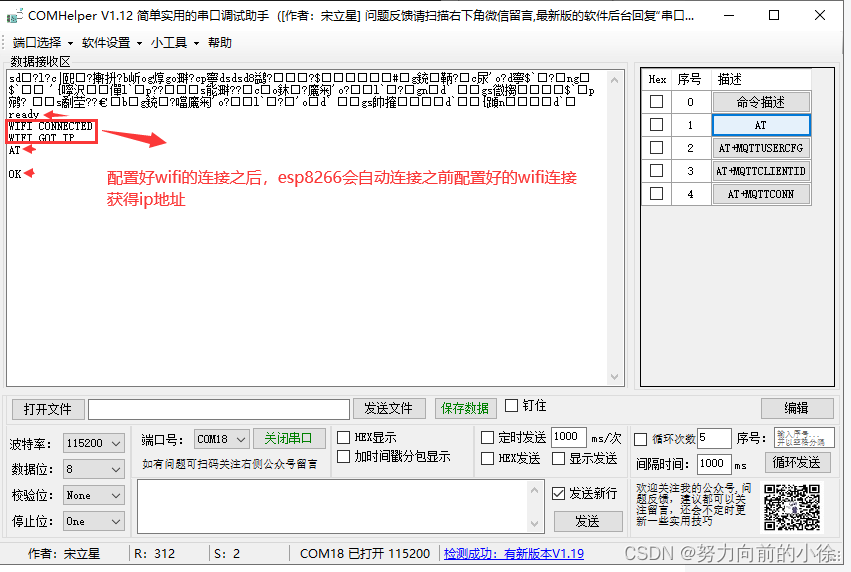This screenshot has height=572, width=851.
Task: Click receive area scrollbar down arrow
Action: click(x=614, y=377)
